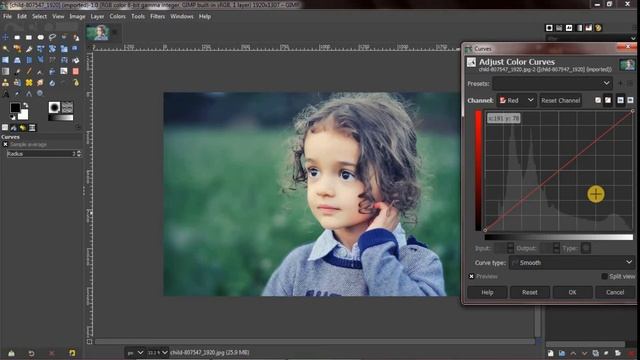Image resolution: width=640 pixels, height=360 pixels.
Task: Click the Radius stepper arrows
Action: (79, 153)
